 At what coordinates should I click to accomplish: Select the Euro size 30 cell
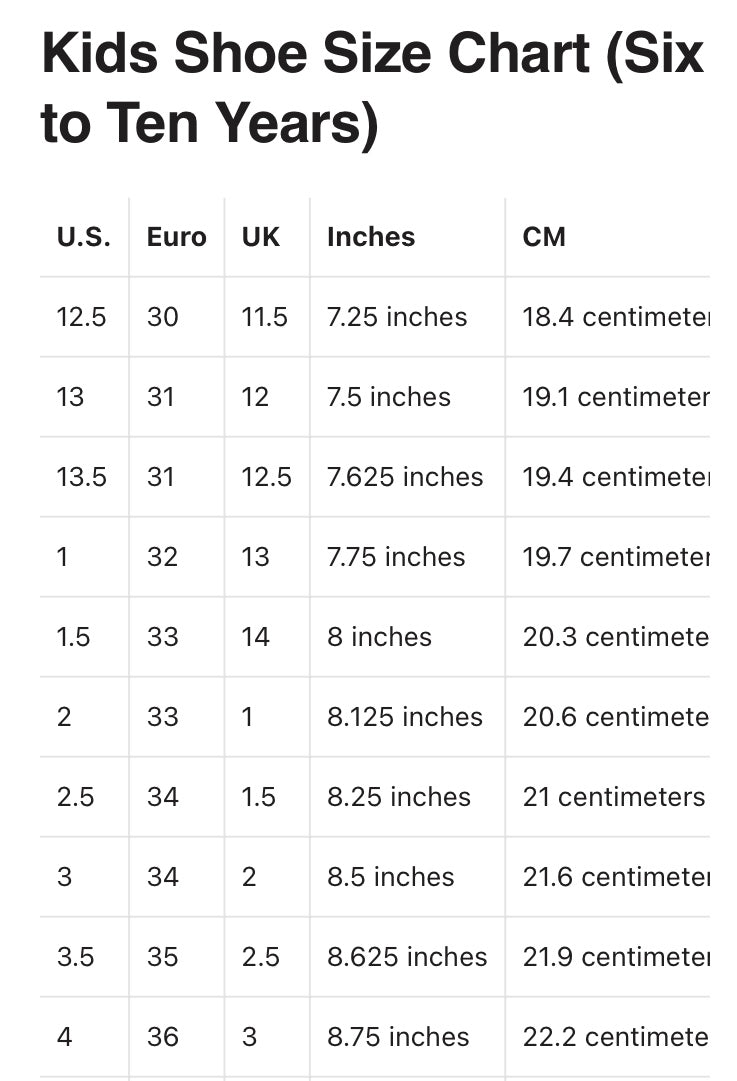click(x=163, y=317)
